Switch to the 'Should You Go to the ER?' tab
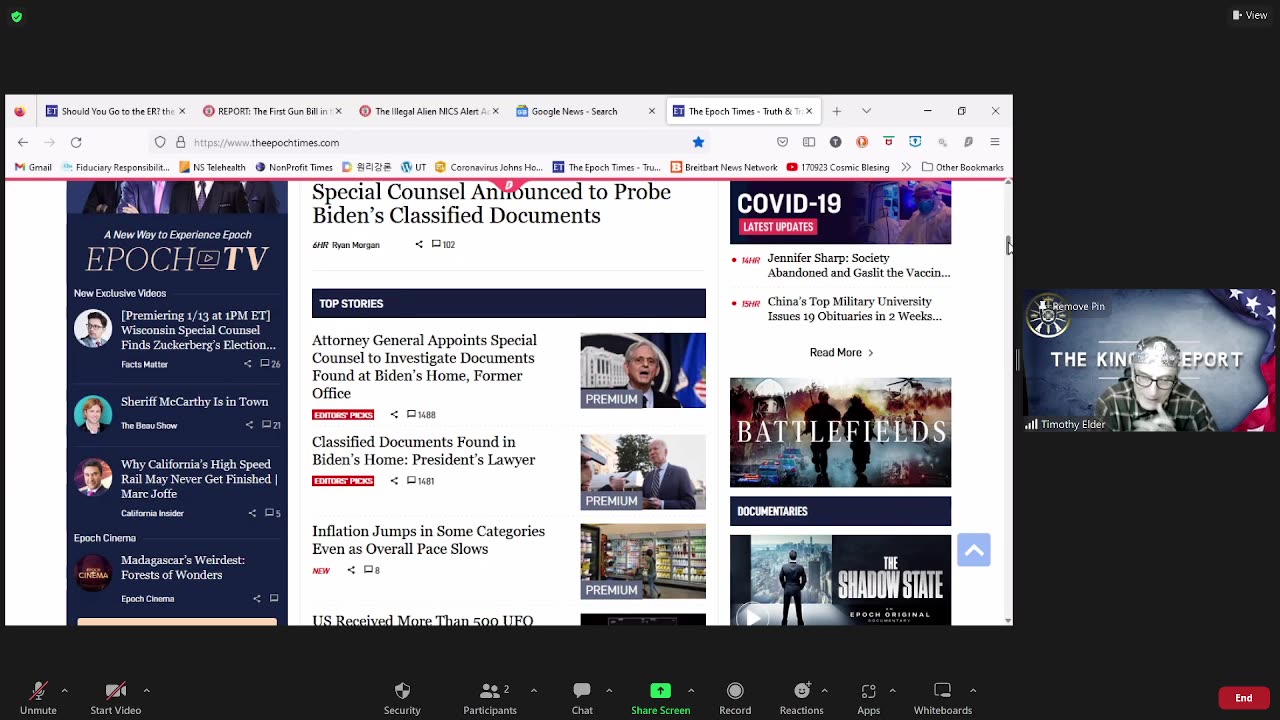Image resolution: width=1280 pixels, height=720 pixels. [116, 111]
